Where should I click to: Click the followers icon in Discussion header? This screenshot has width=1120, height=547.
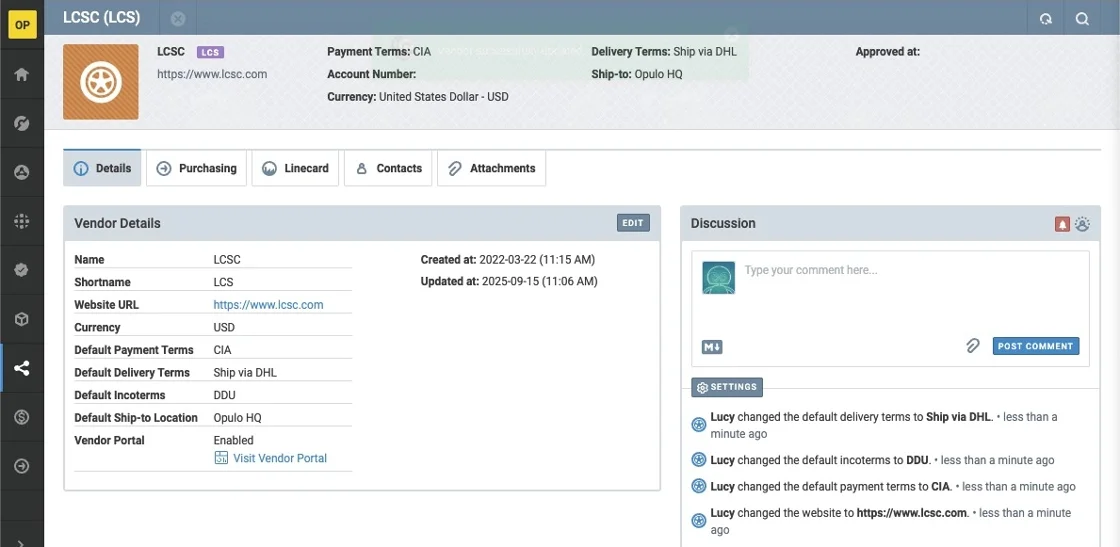(x=1082, y=224)
